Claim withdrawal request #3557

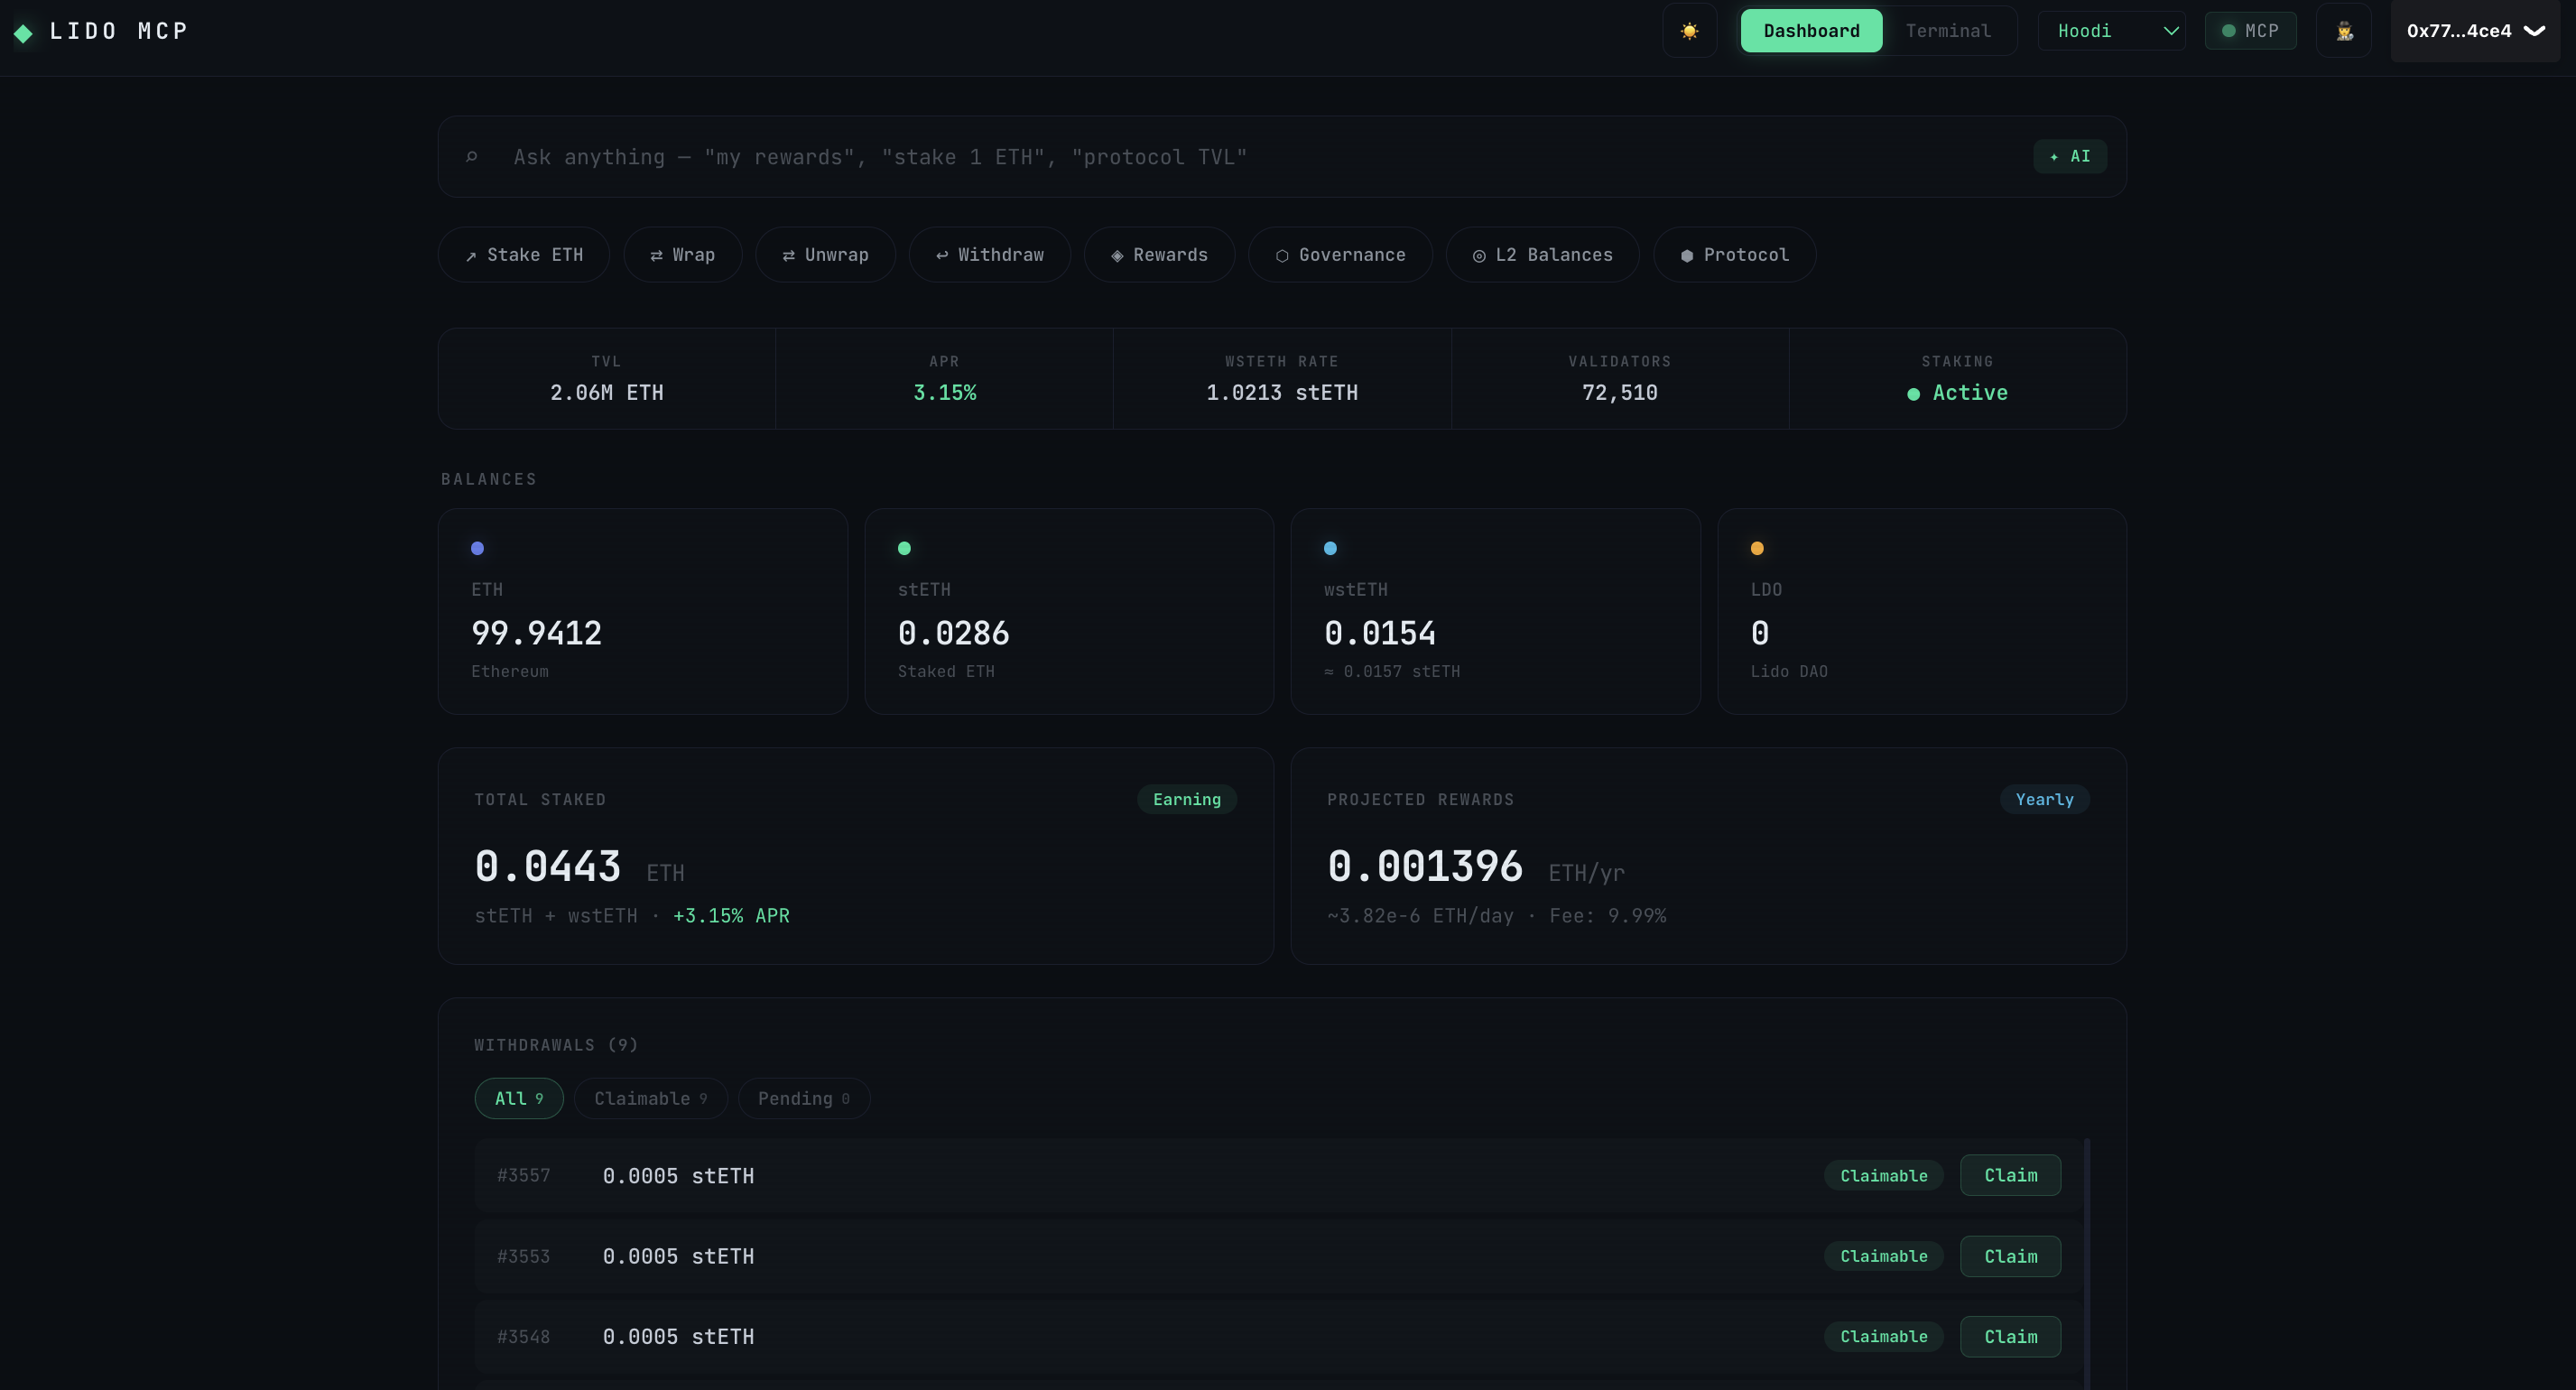pos(2010,1176)
